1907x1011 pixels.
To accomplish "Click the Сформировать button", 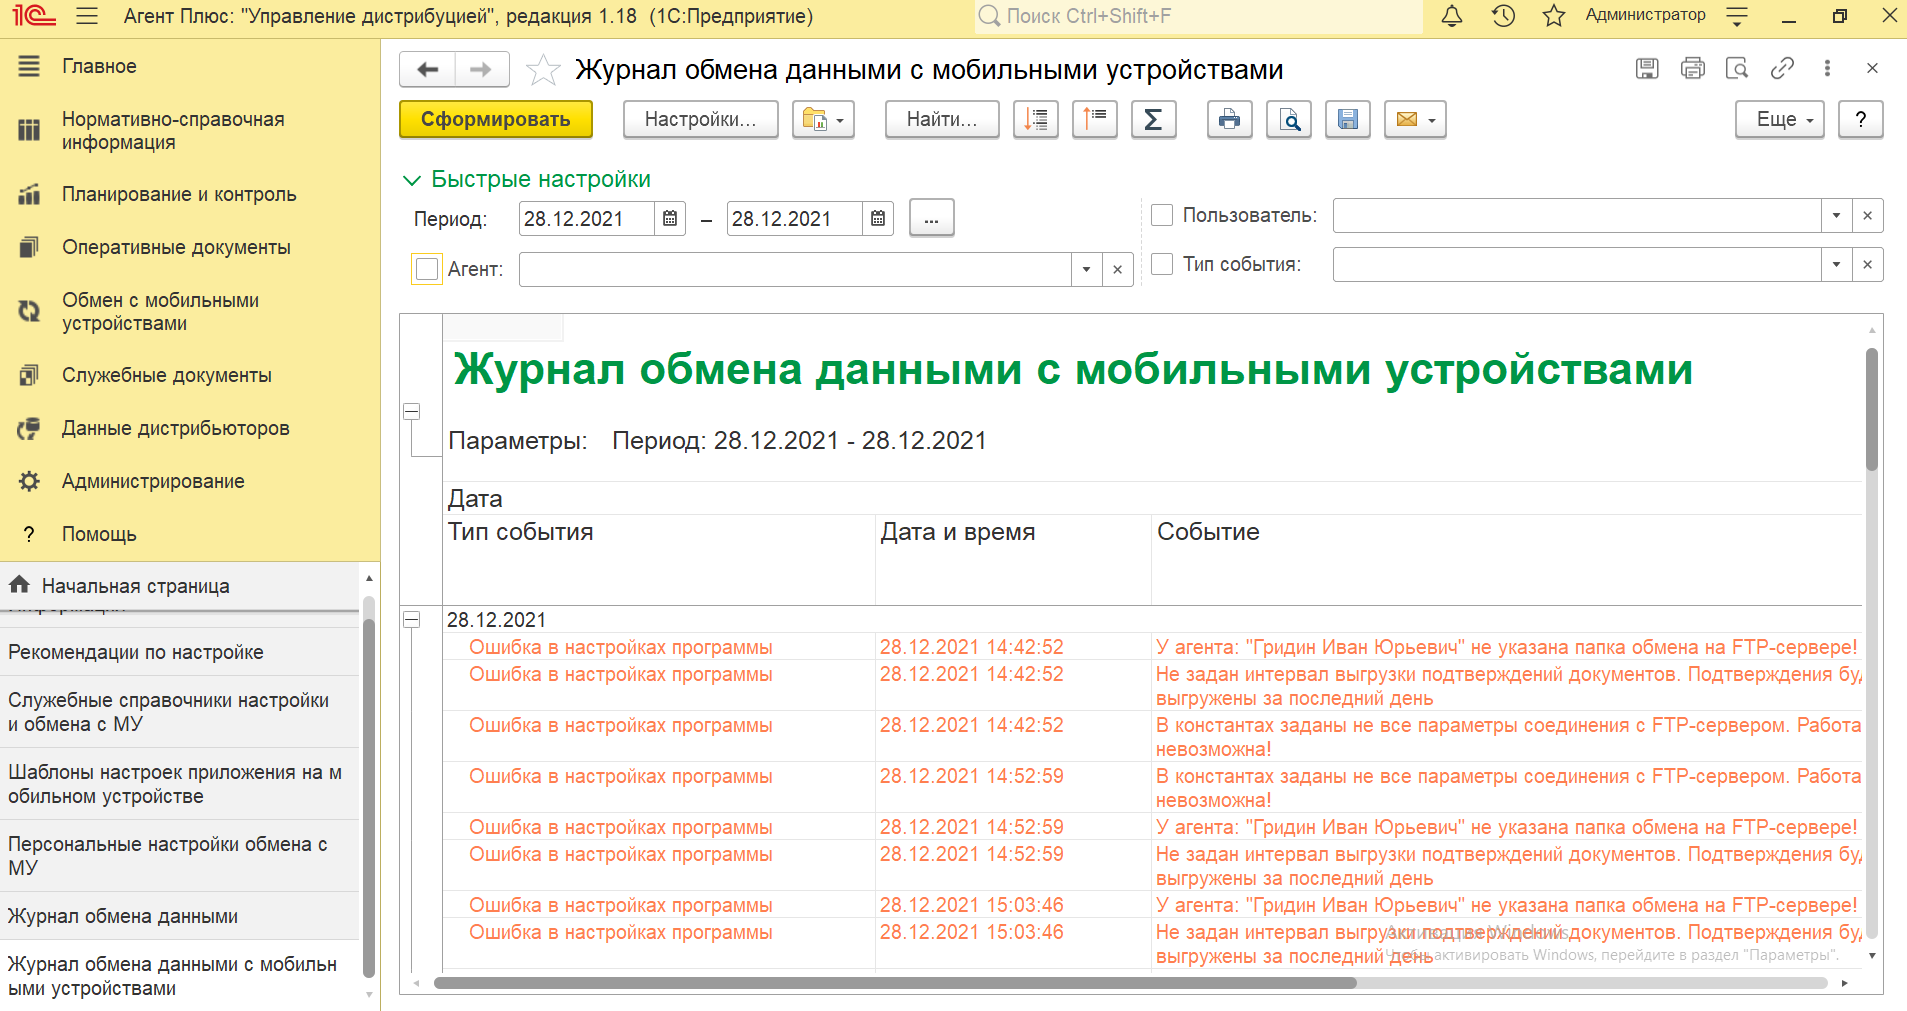I will click(496, 120).
